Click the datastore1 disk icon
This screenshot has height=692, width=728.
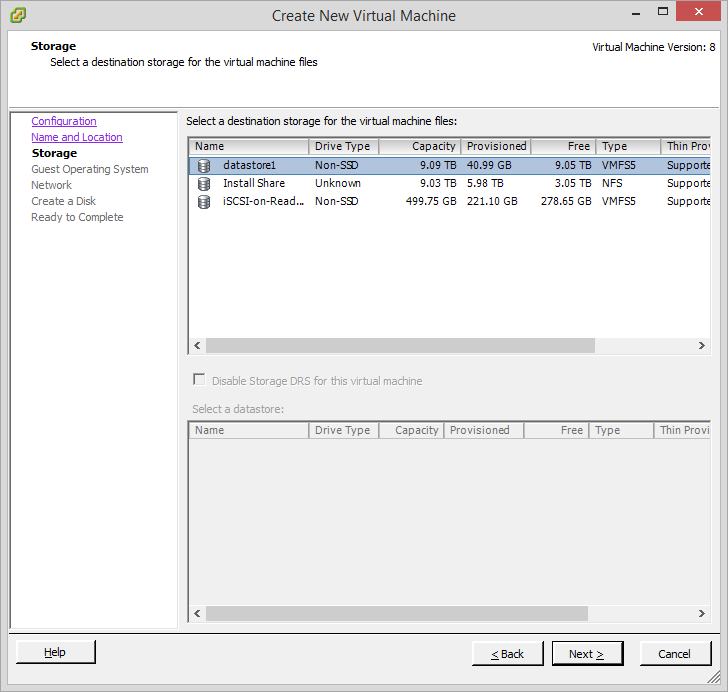(x=204, y=165)
